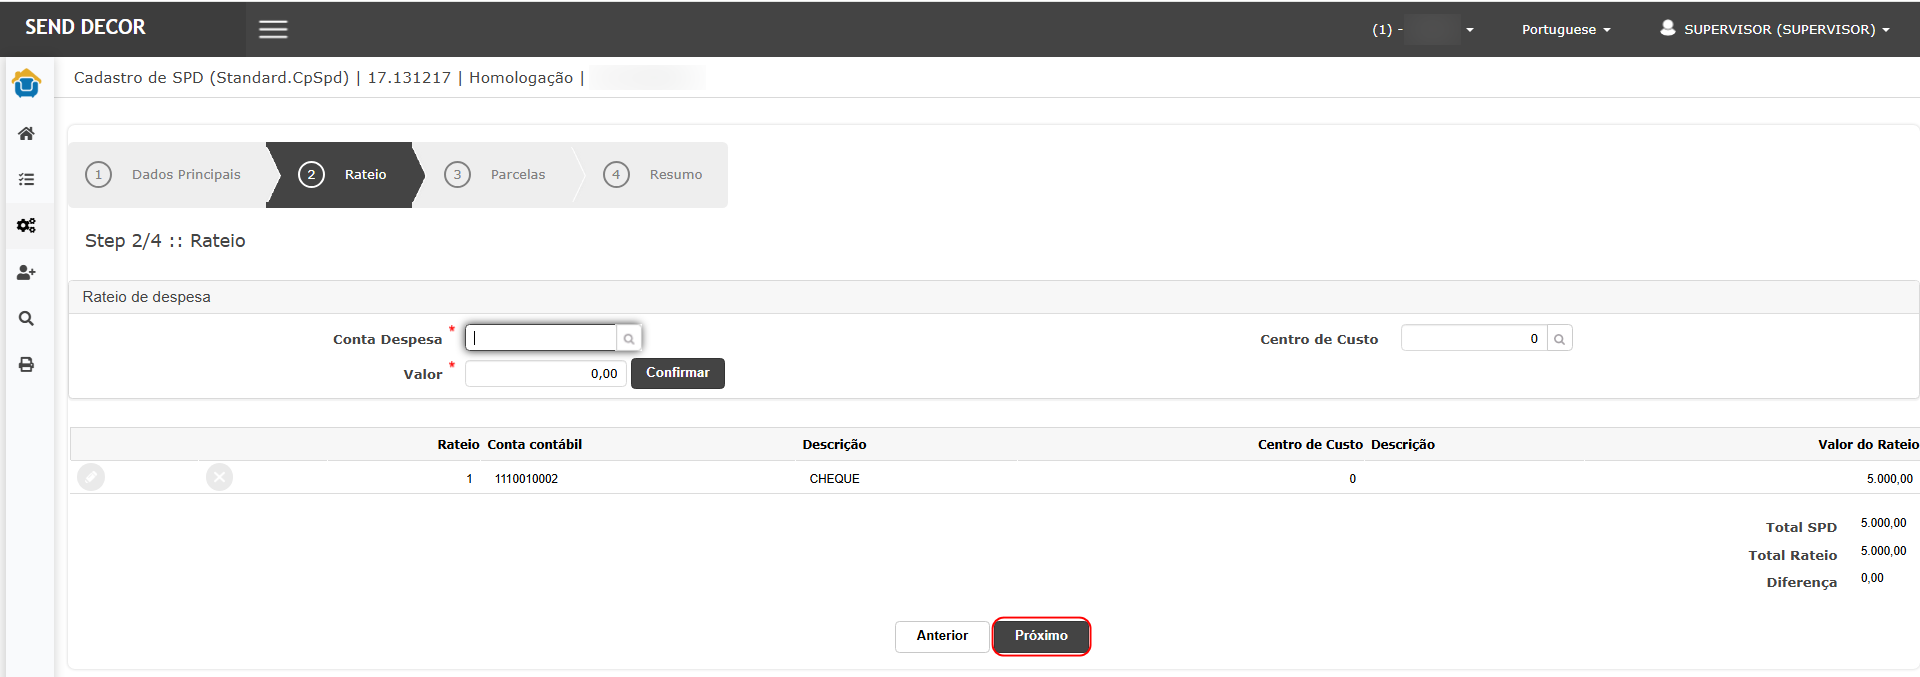This screenshot has height=677, width=1920.
Task: Click the Centro de Custo lookup icon
Action: 1559,339
